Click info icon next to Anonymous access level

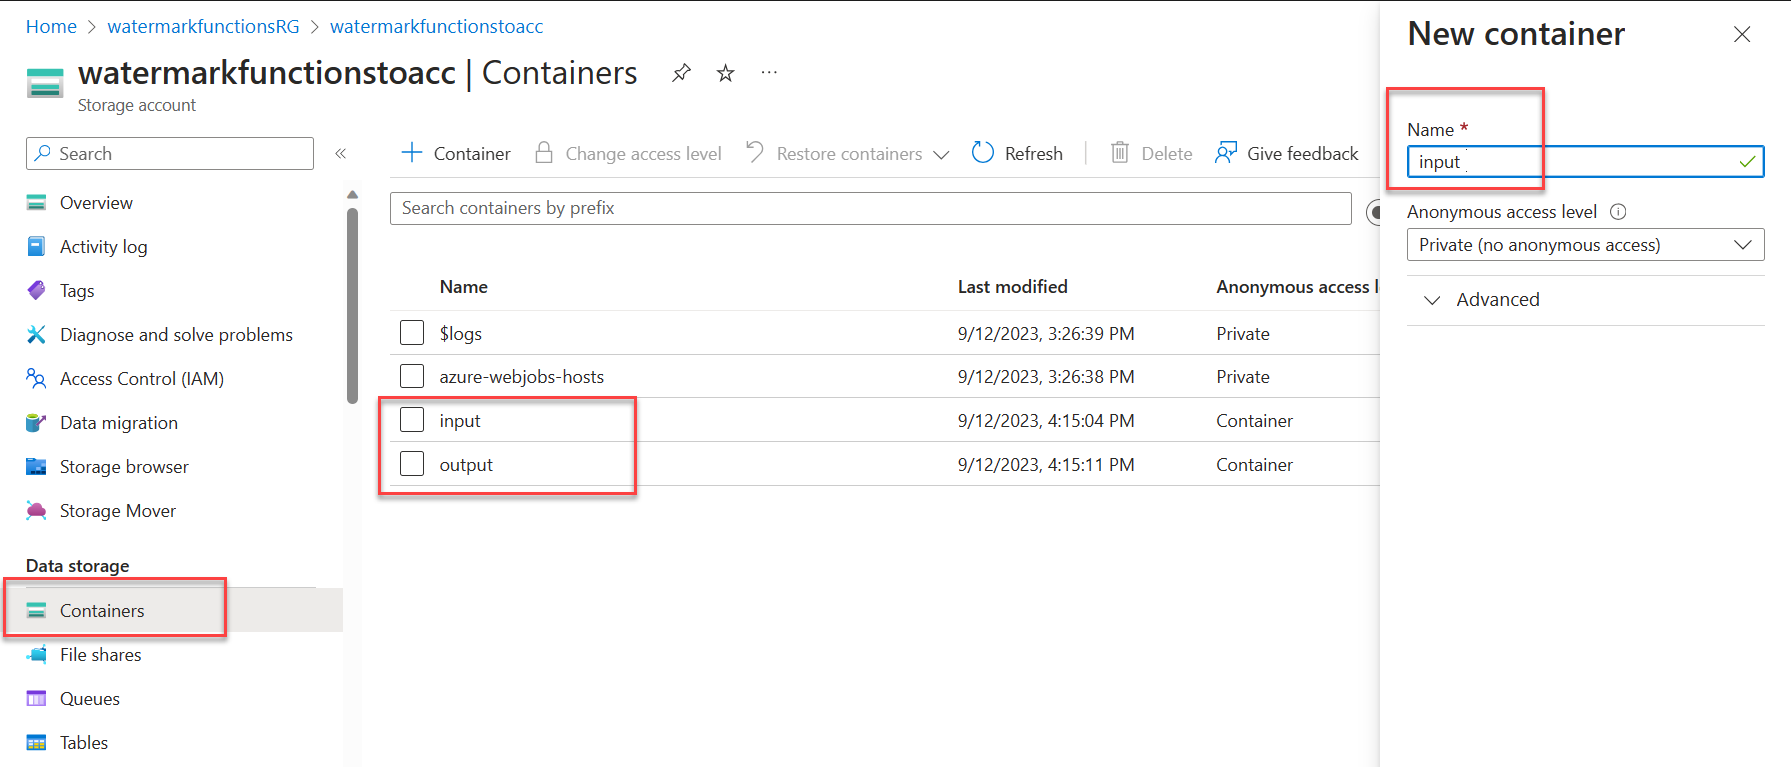tap(1618, 212)
